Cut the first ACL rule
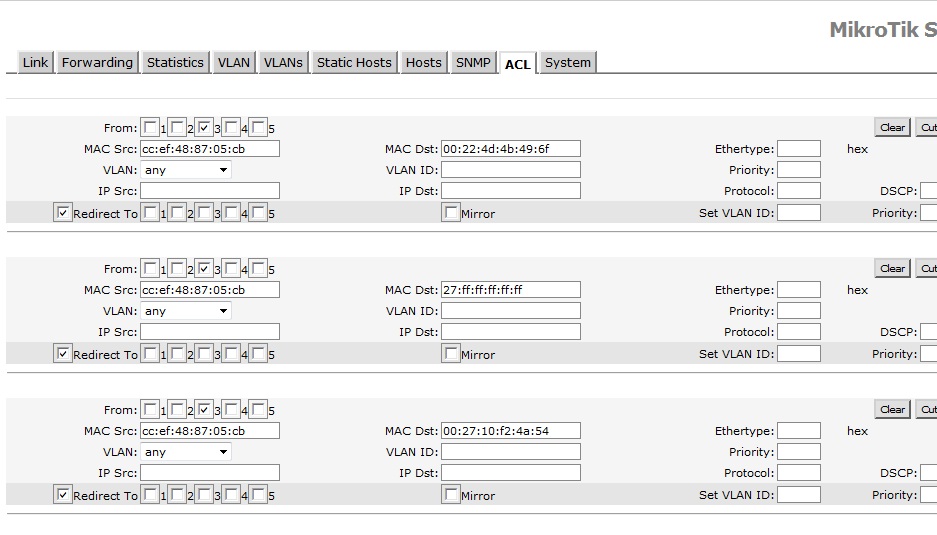Screen dimensions: 937x535 927,127
